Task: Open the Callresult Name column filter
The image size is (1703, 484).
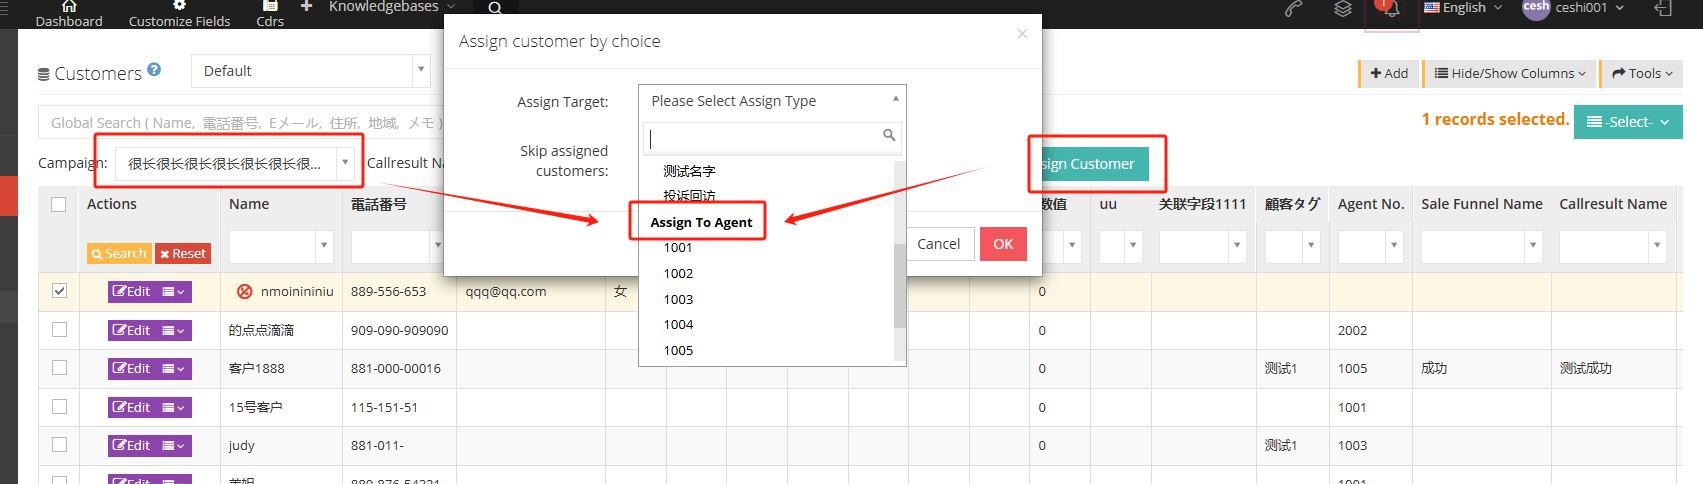Action: (1612, 246)
